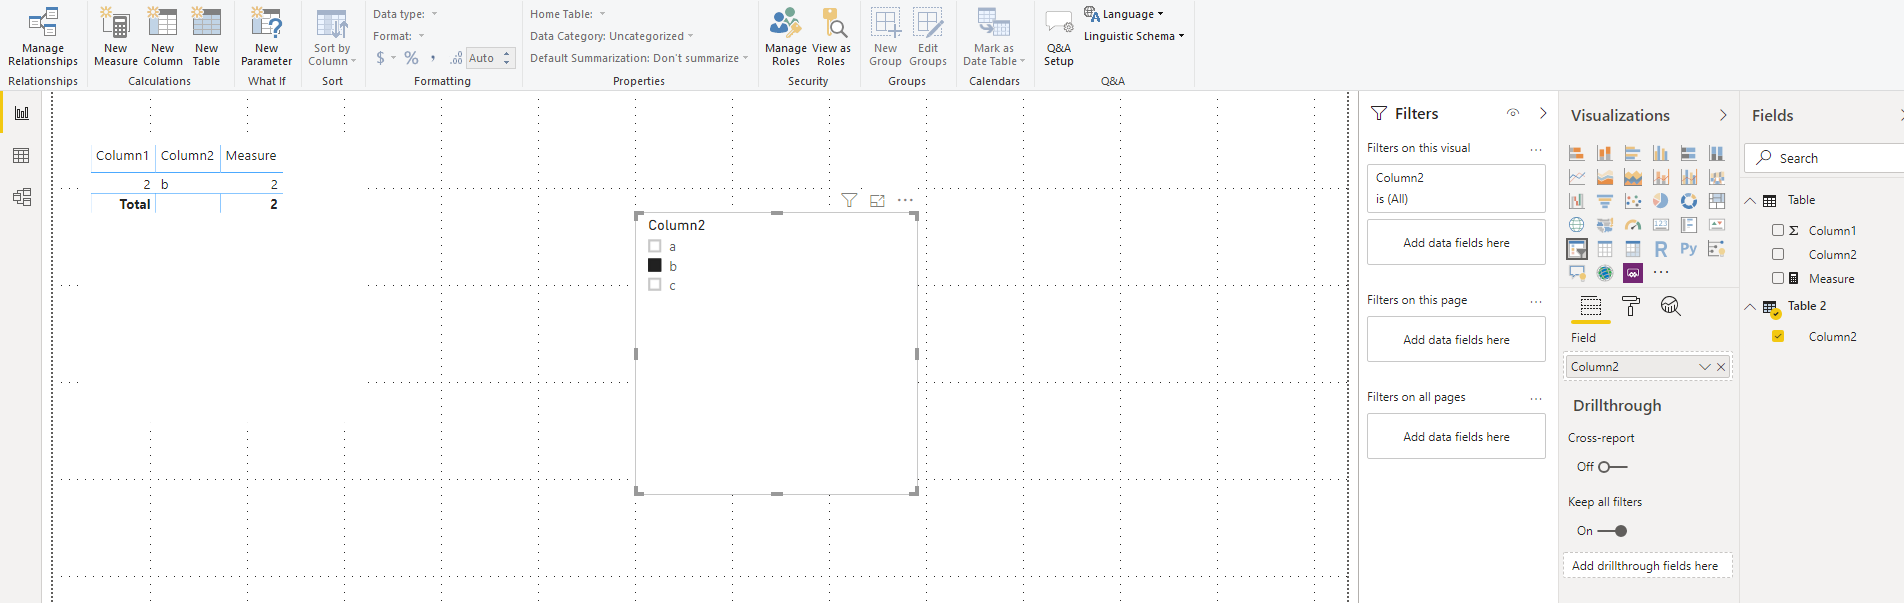Select the Treemap visualization
1904x603 pixels.
coord(1717,201)
